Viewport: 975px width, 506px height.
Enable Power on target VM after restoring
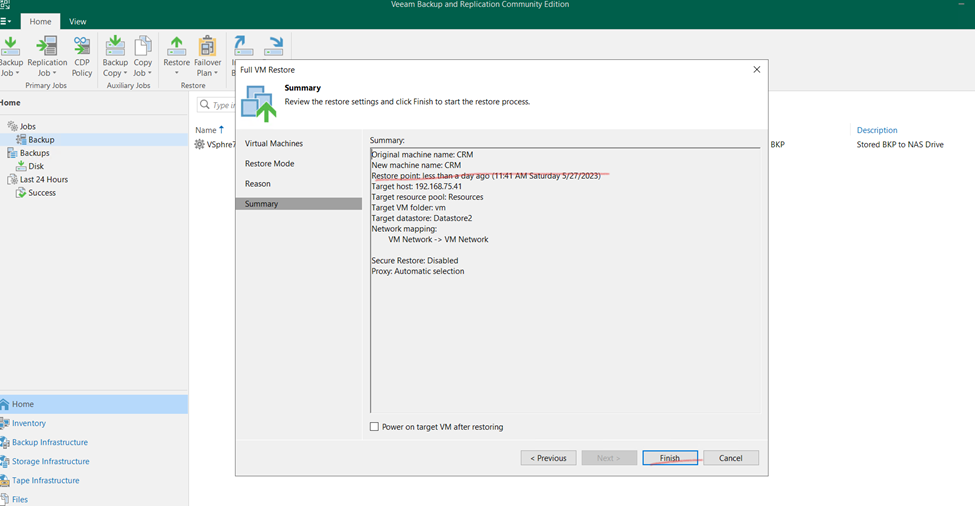tap(374, 426)
